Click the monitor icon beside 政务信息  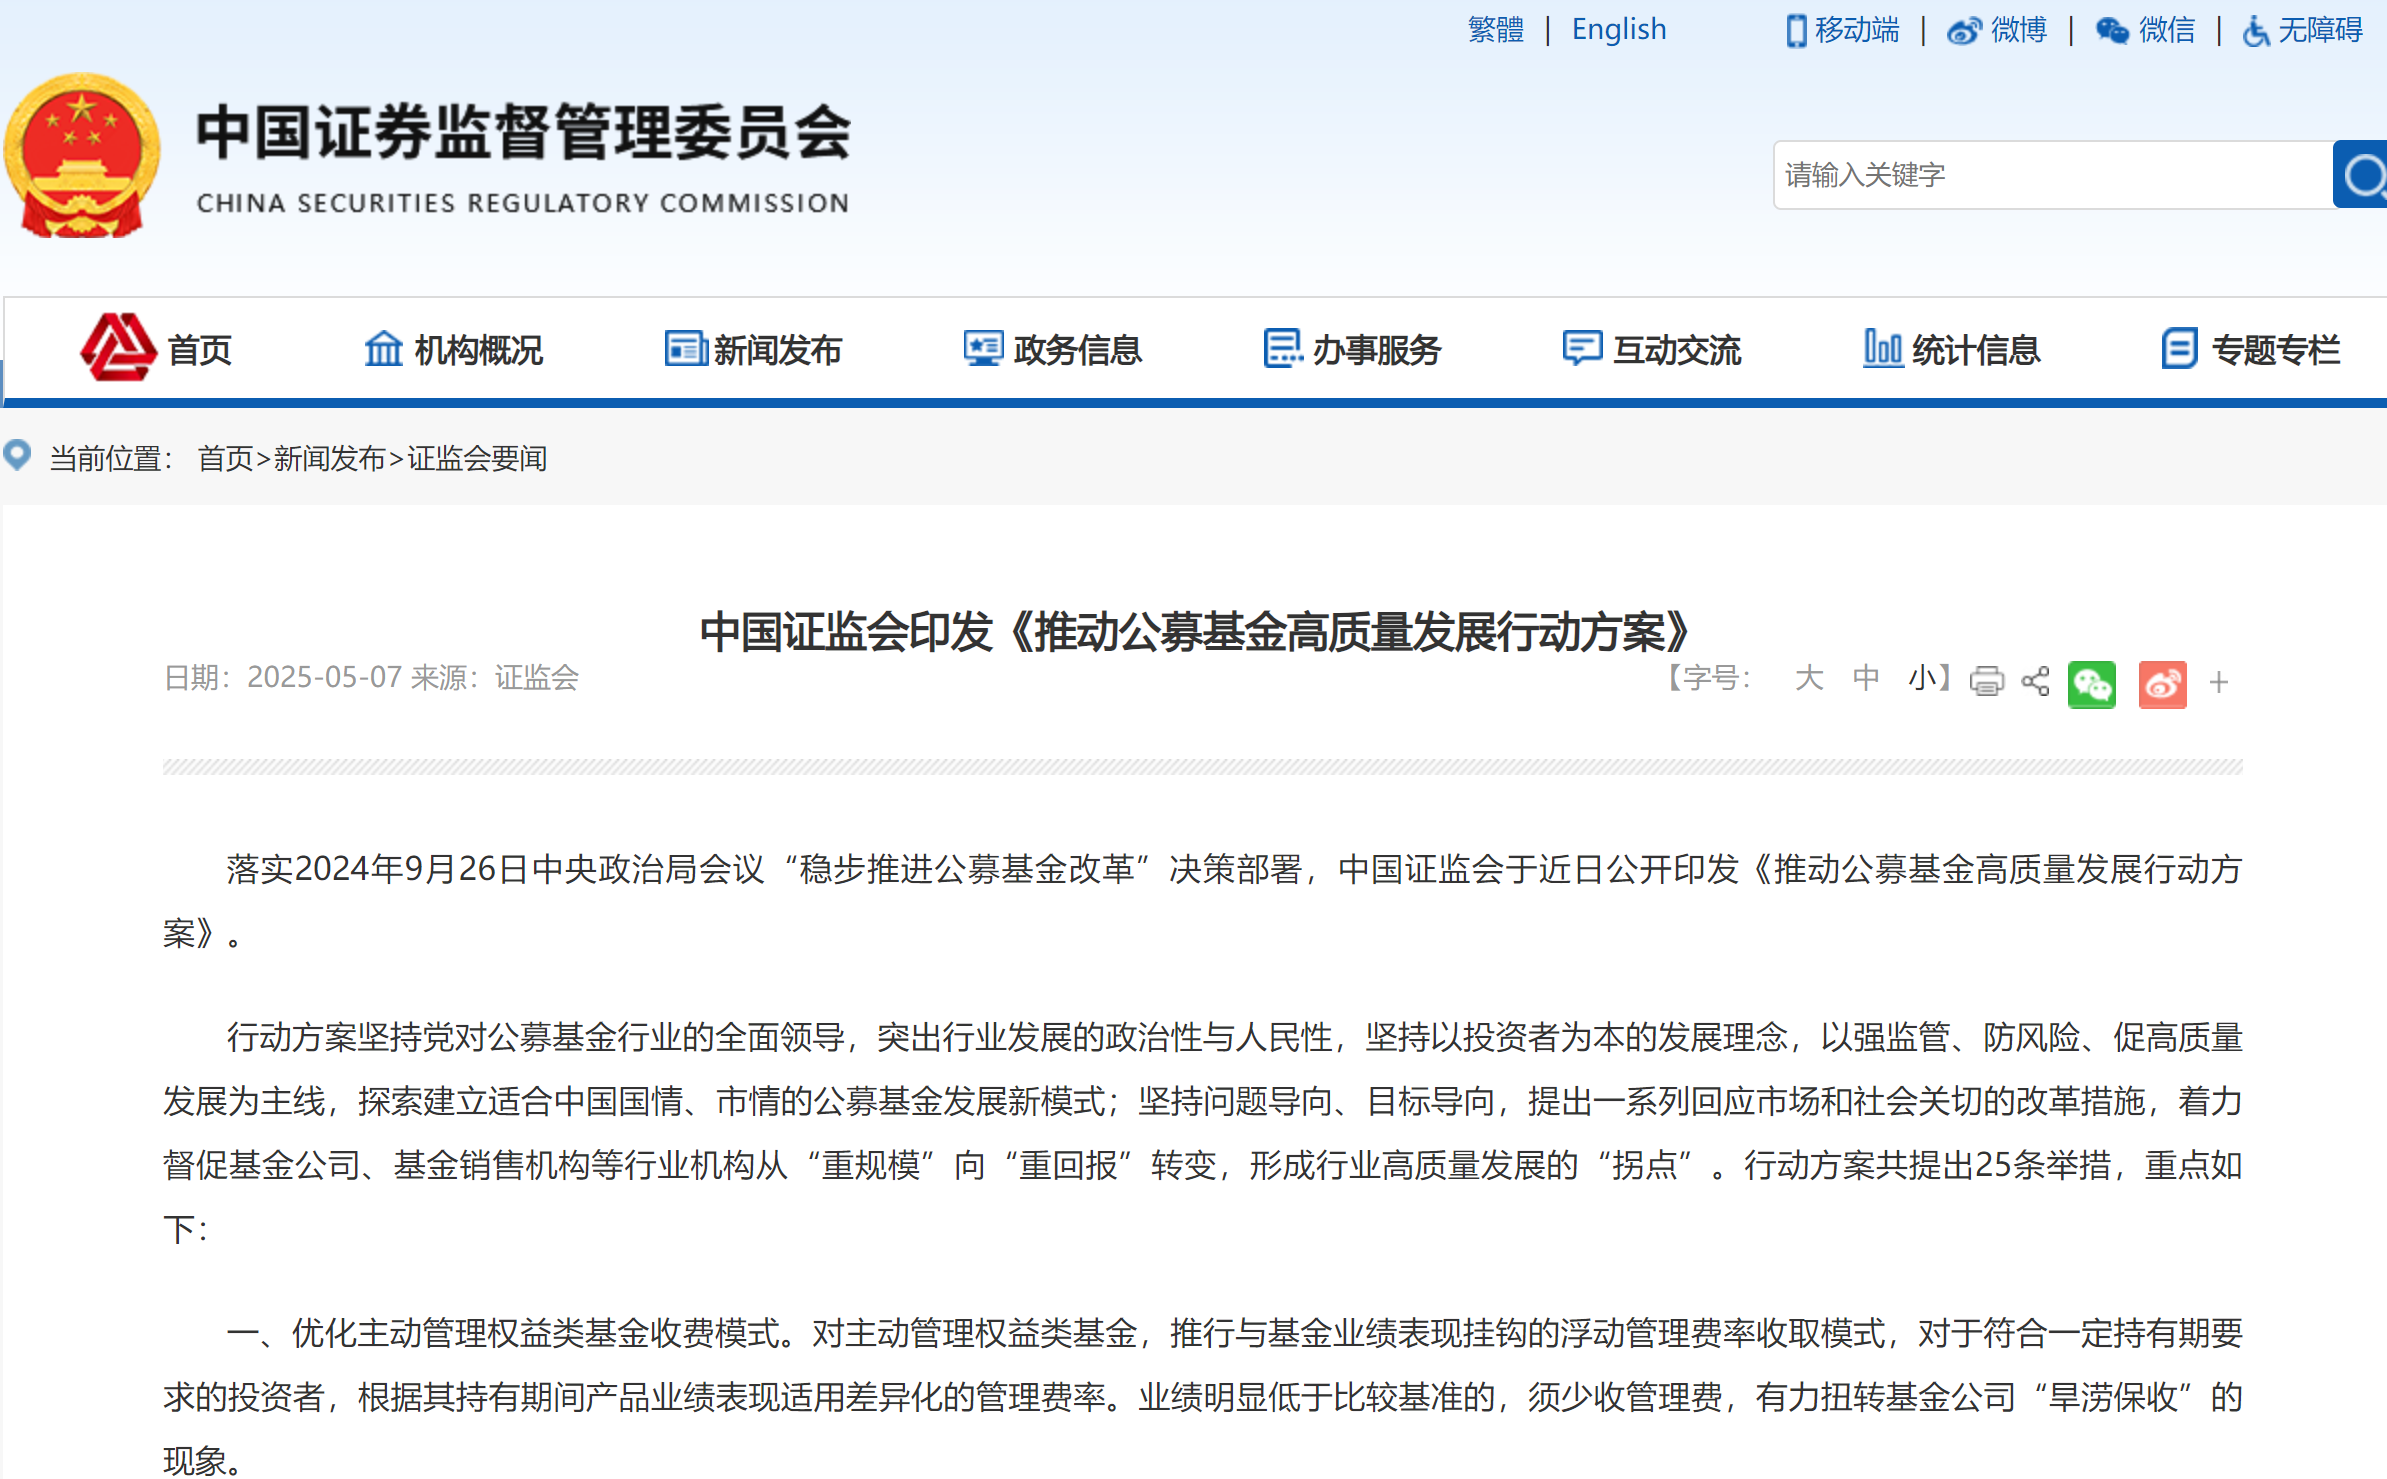click(983, 349)
